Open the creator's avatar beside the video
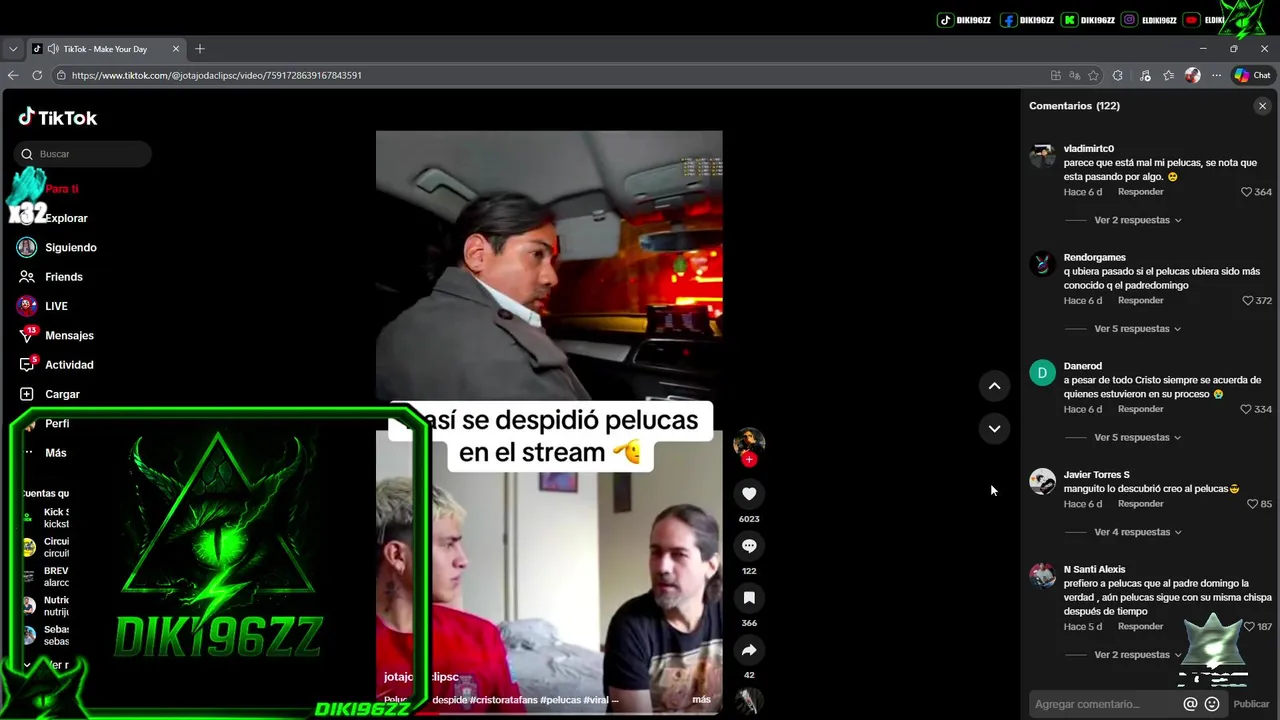1280x720 pixels. pyautogui.click(x=749, y=442)
